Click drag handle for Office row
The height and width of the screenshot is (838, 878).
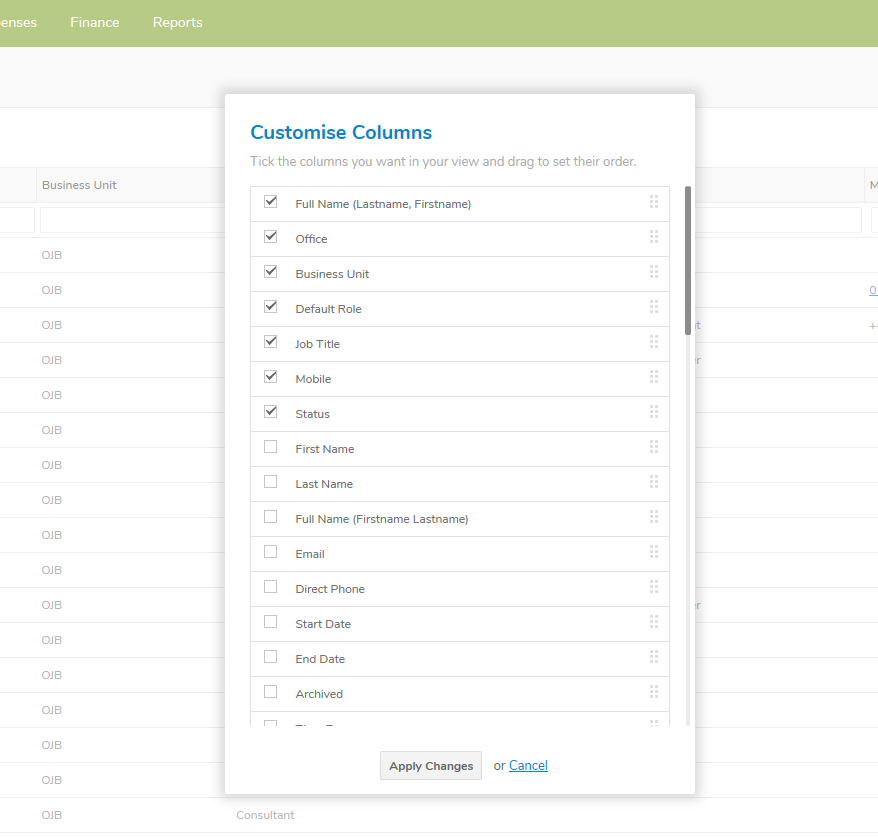tap(653, 237)
